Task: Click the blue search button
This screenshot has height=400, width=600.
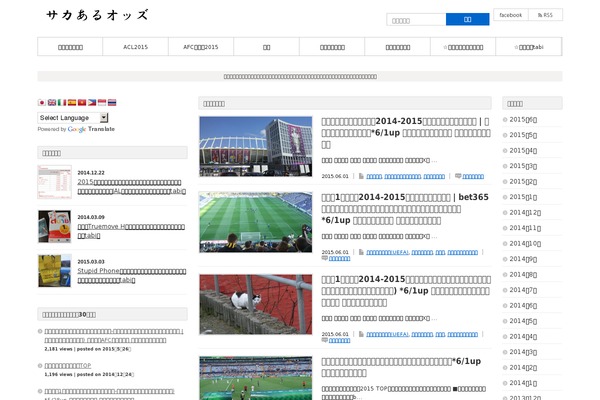Action: coord(468,19)
